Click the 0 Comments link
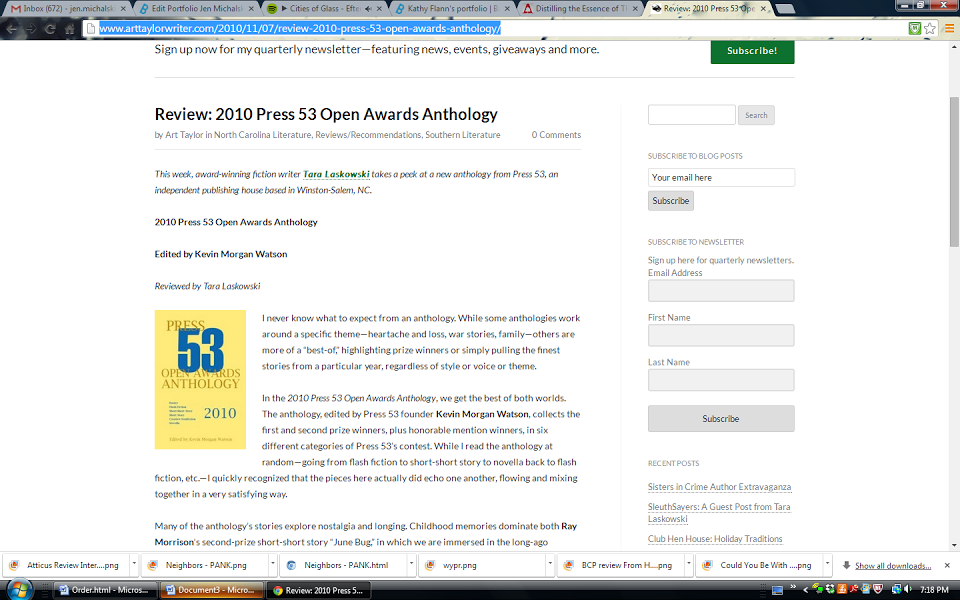This screenshot has height=600, width=960. (x=556, y=135)
